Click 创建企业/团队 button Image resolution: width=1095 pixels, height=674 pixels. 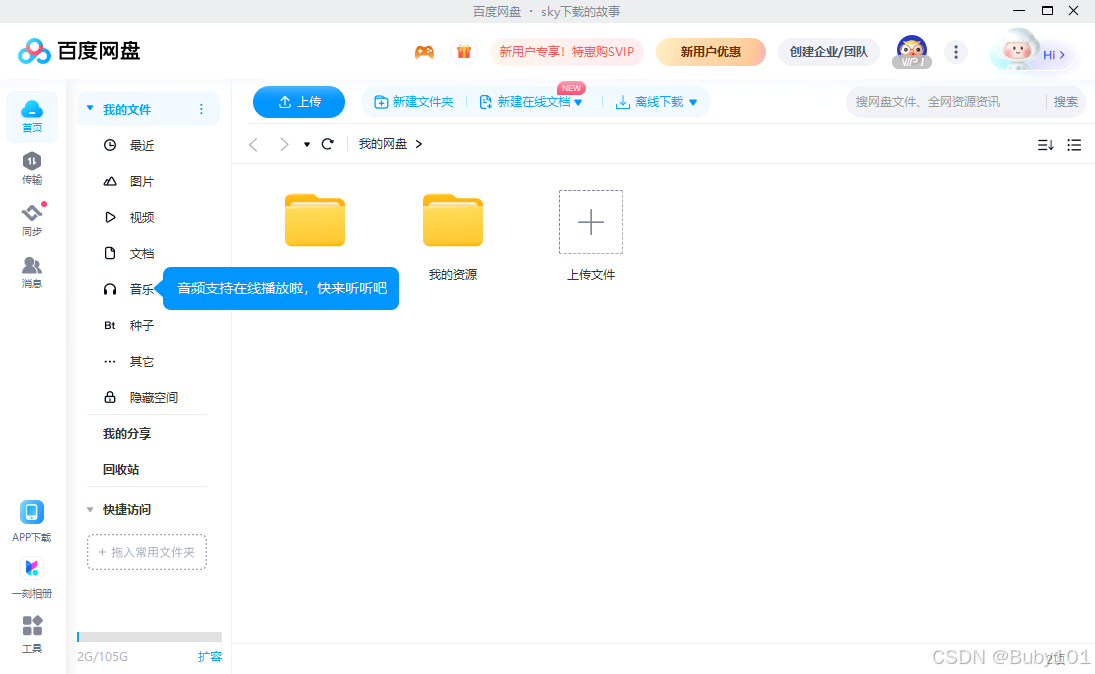828,52
